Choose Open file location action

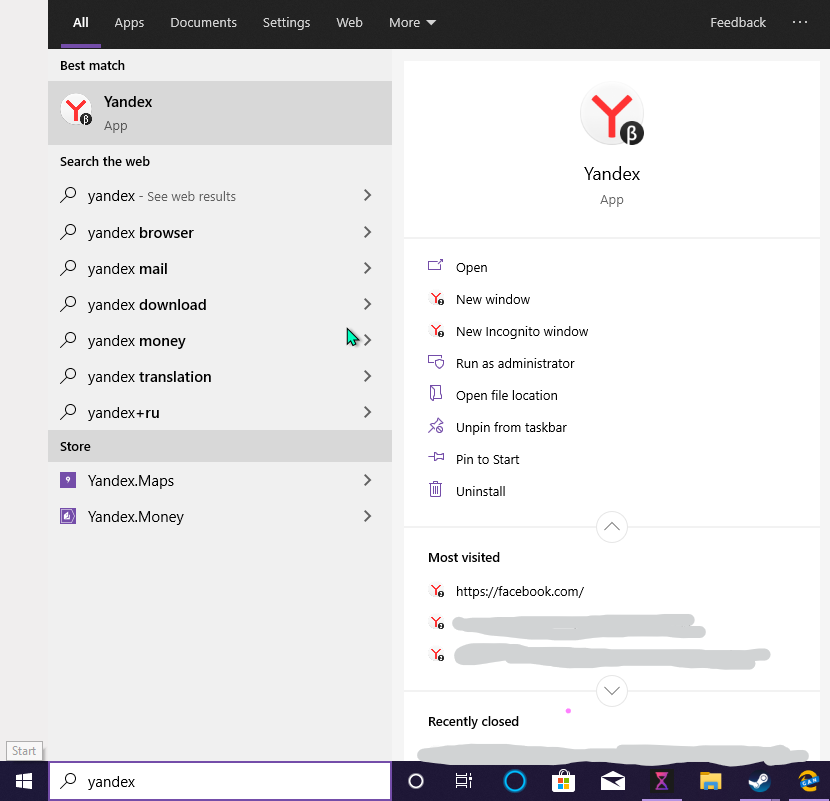pos(507,395)
